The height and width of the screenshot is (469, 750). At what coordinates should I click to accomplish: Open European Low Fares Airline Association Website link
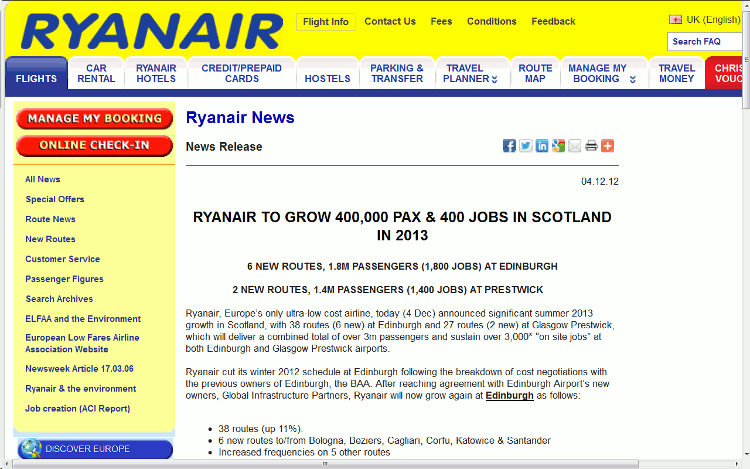point(82,343)
